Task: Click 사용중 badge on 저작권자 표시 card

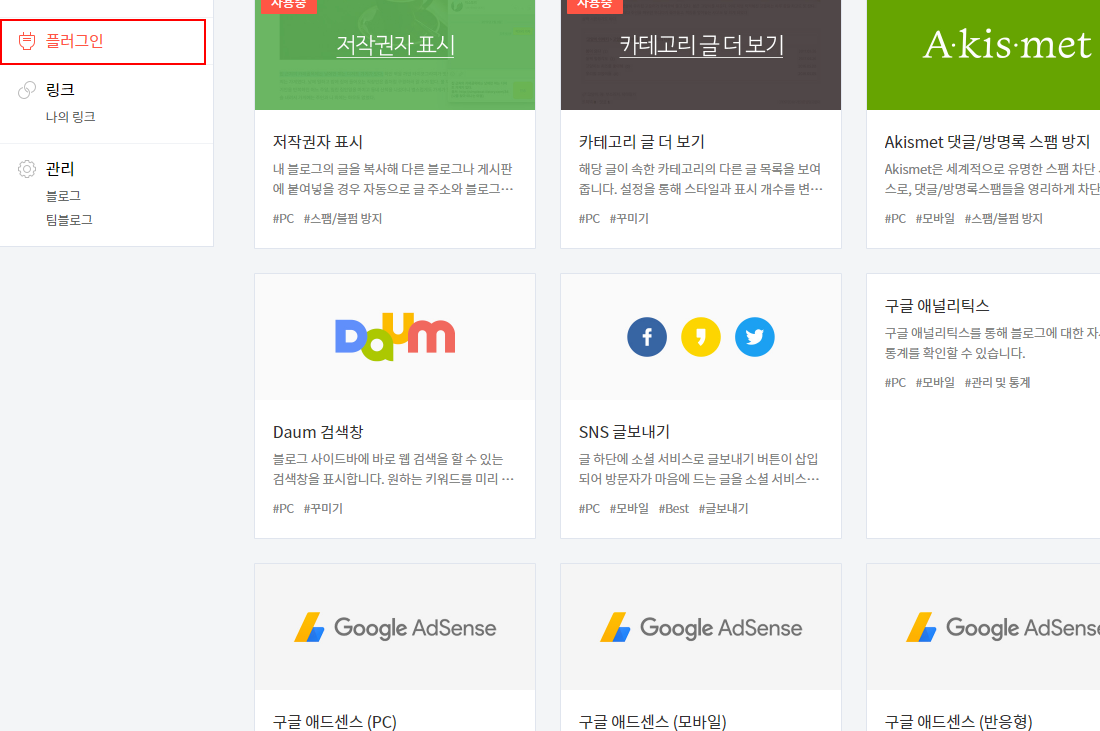Action: click(x=288, y=6)
